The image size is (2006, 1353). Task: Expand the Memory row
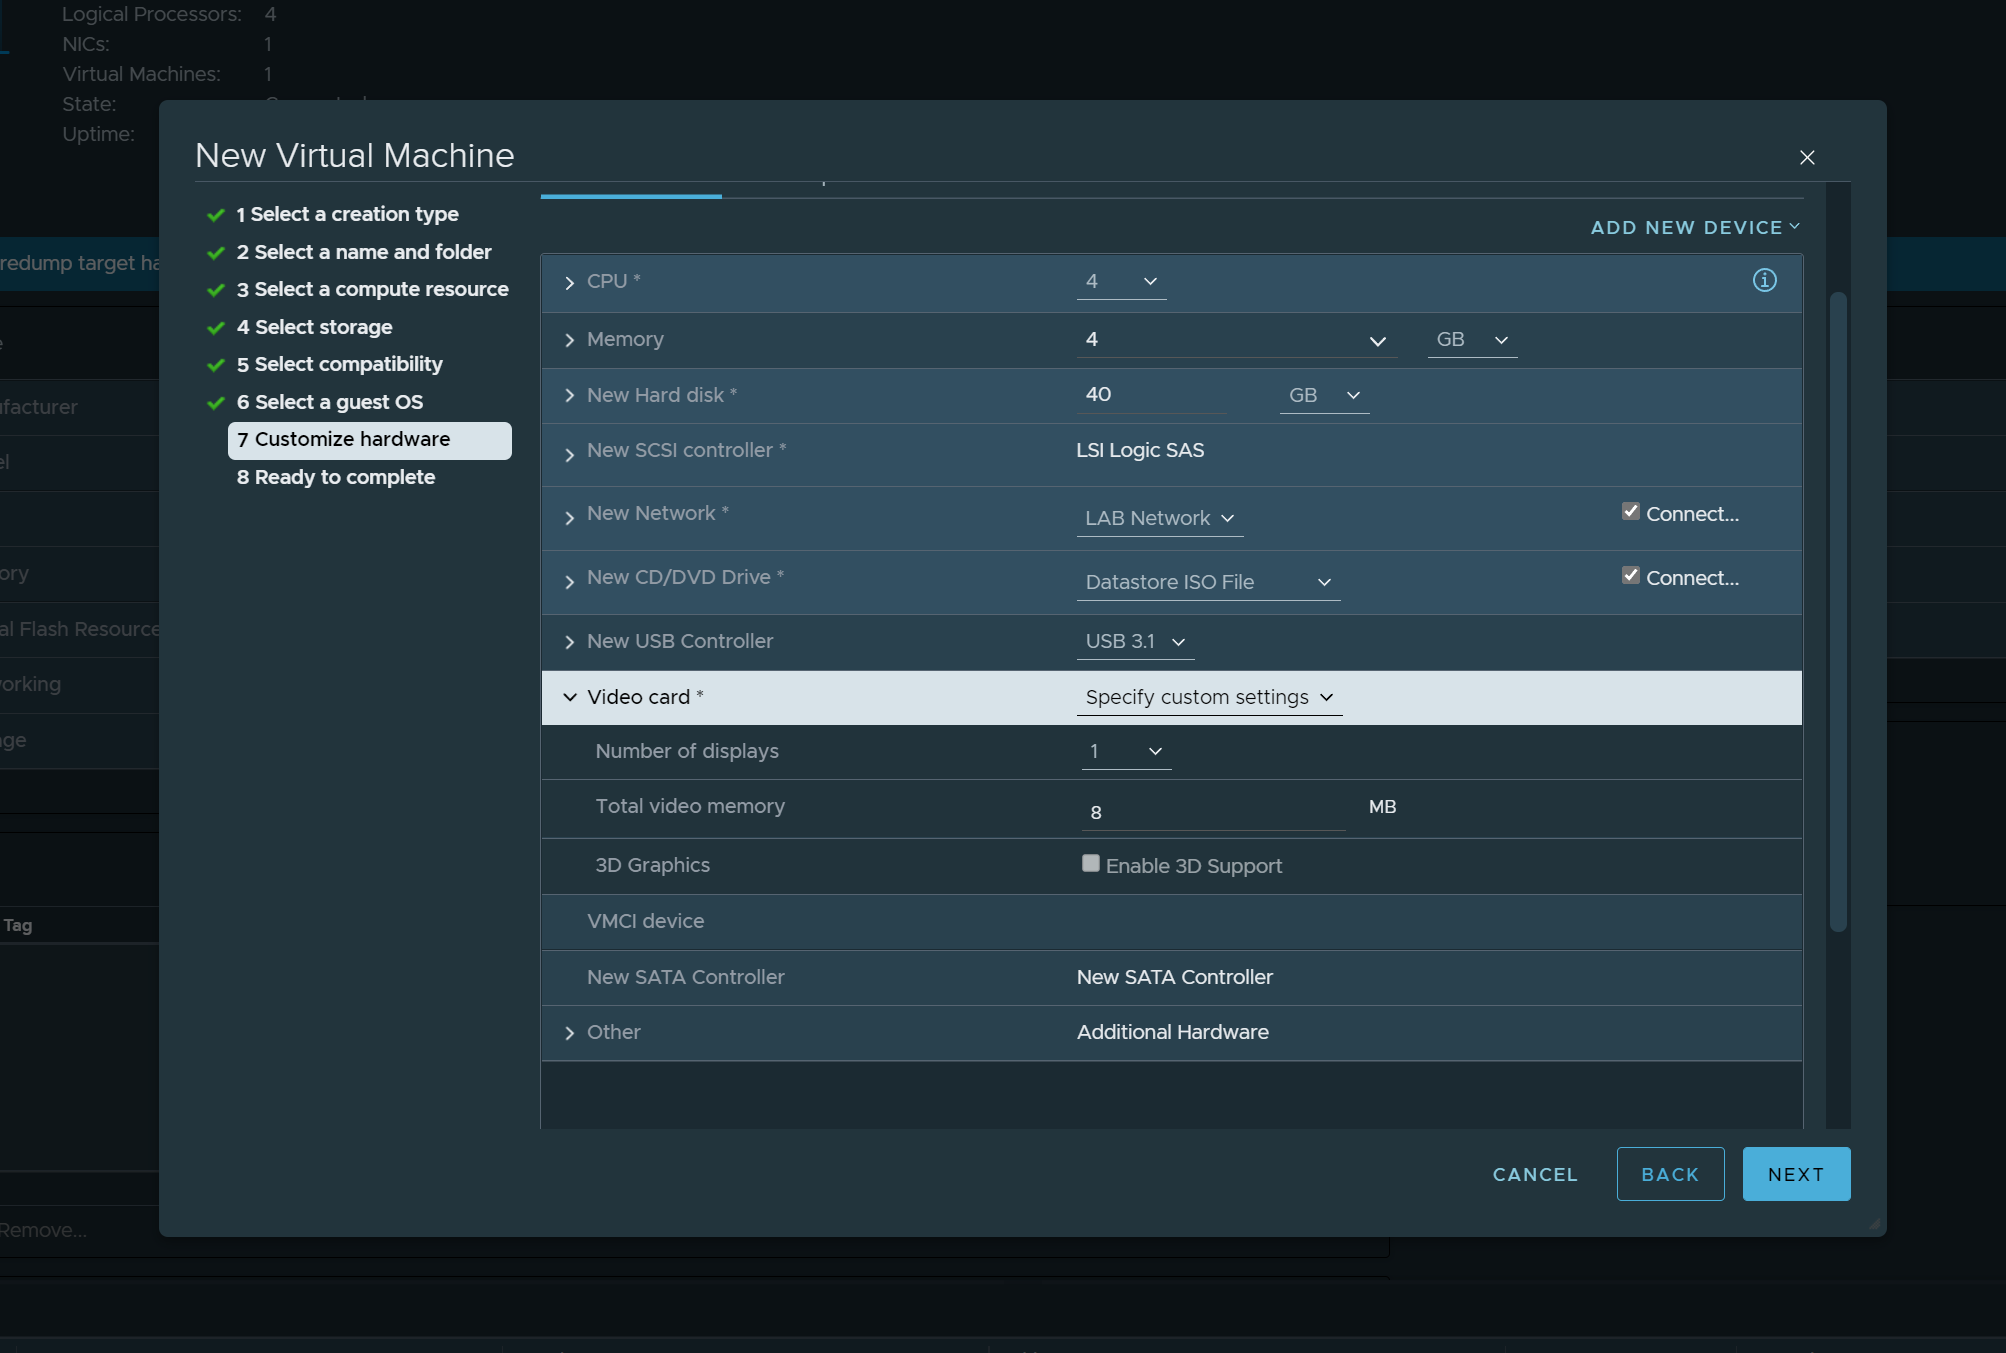[570, 340]
